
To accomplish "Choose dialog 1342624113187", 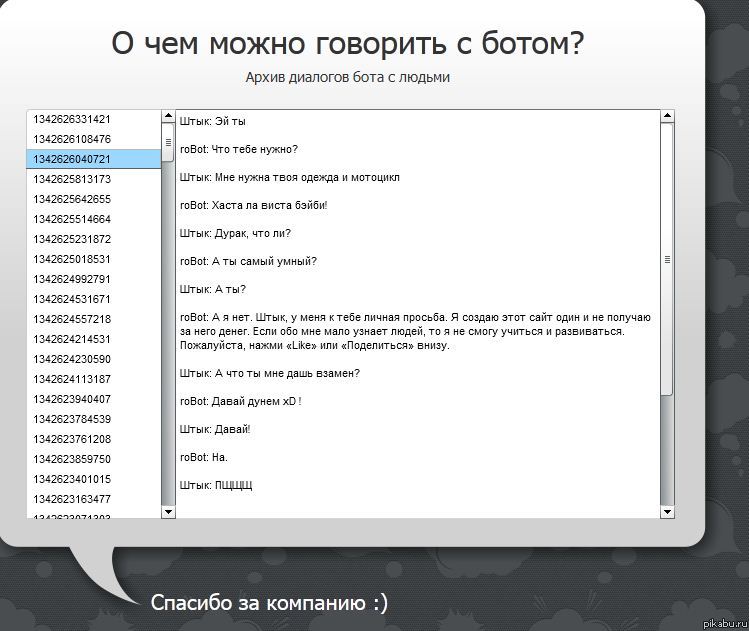I will pyautogui.click(x=72, y=379).
